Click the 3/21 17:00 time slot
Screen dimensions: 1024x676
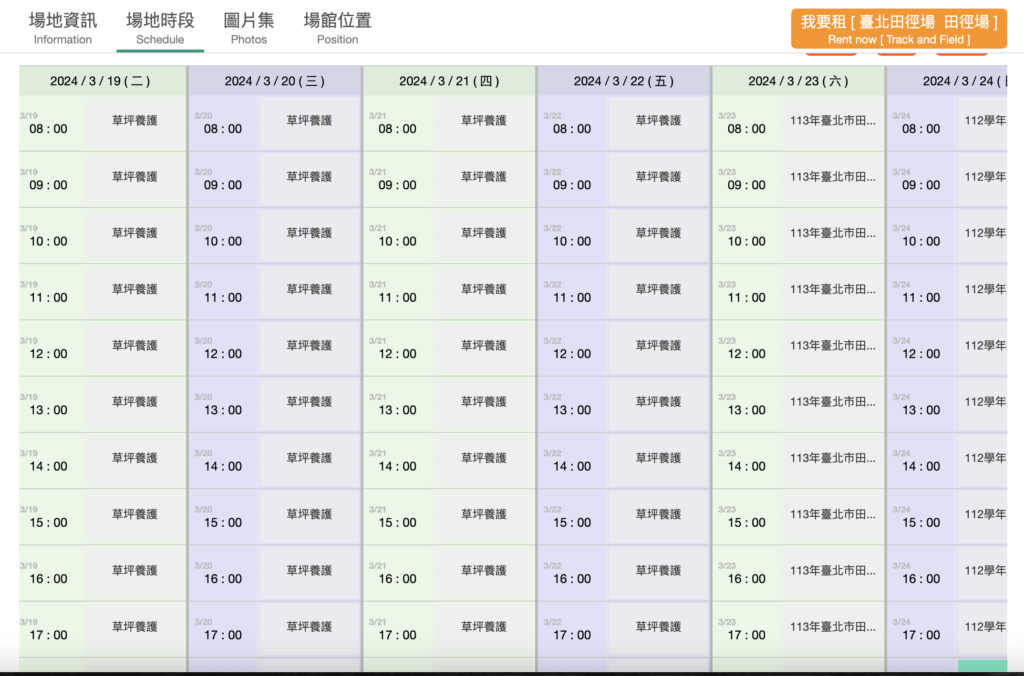398,629
